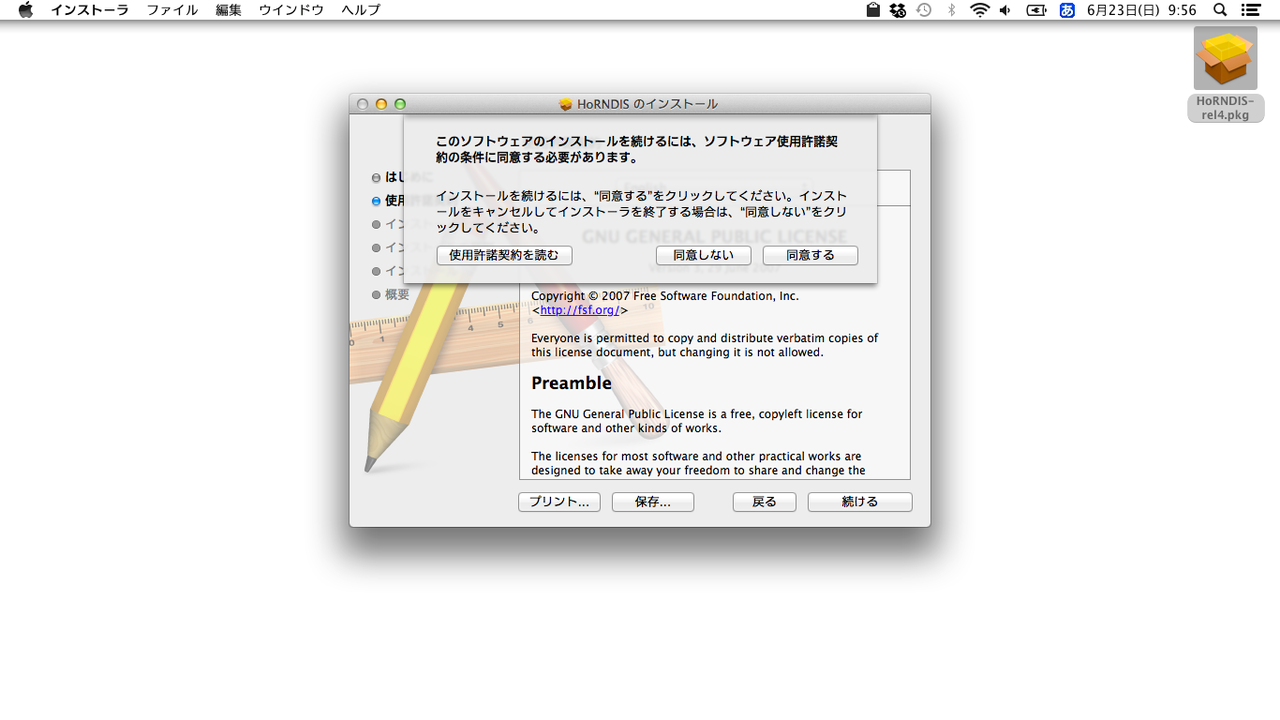Click the 概要 step in installer sidebar
The image size is (1280, 720).
(x=391, y=295)
